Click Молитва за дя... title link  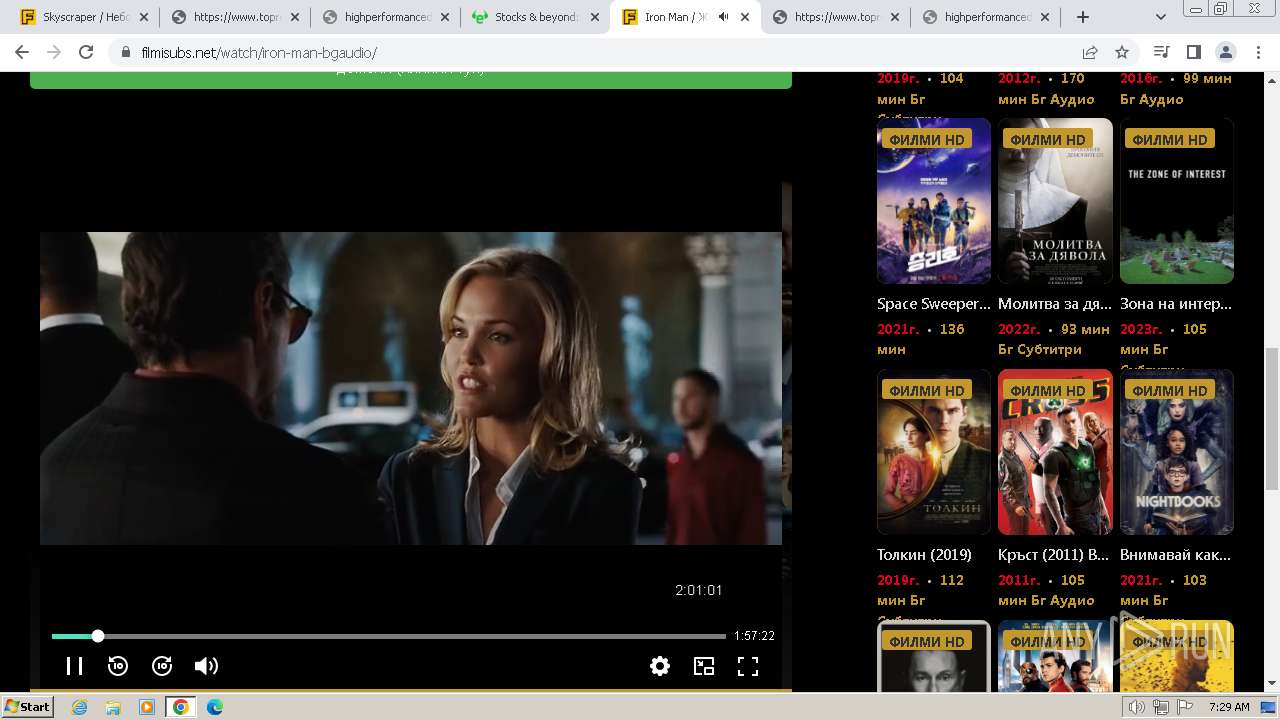[1055, 304]
